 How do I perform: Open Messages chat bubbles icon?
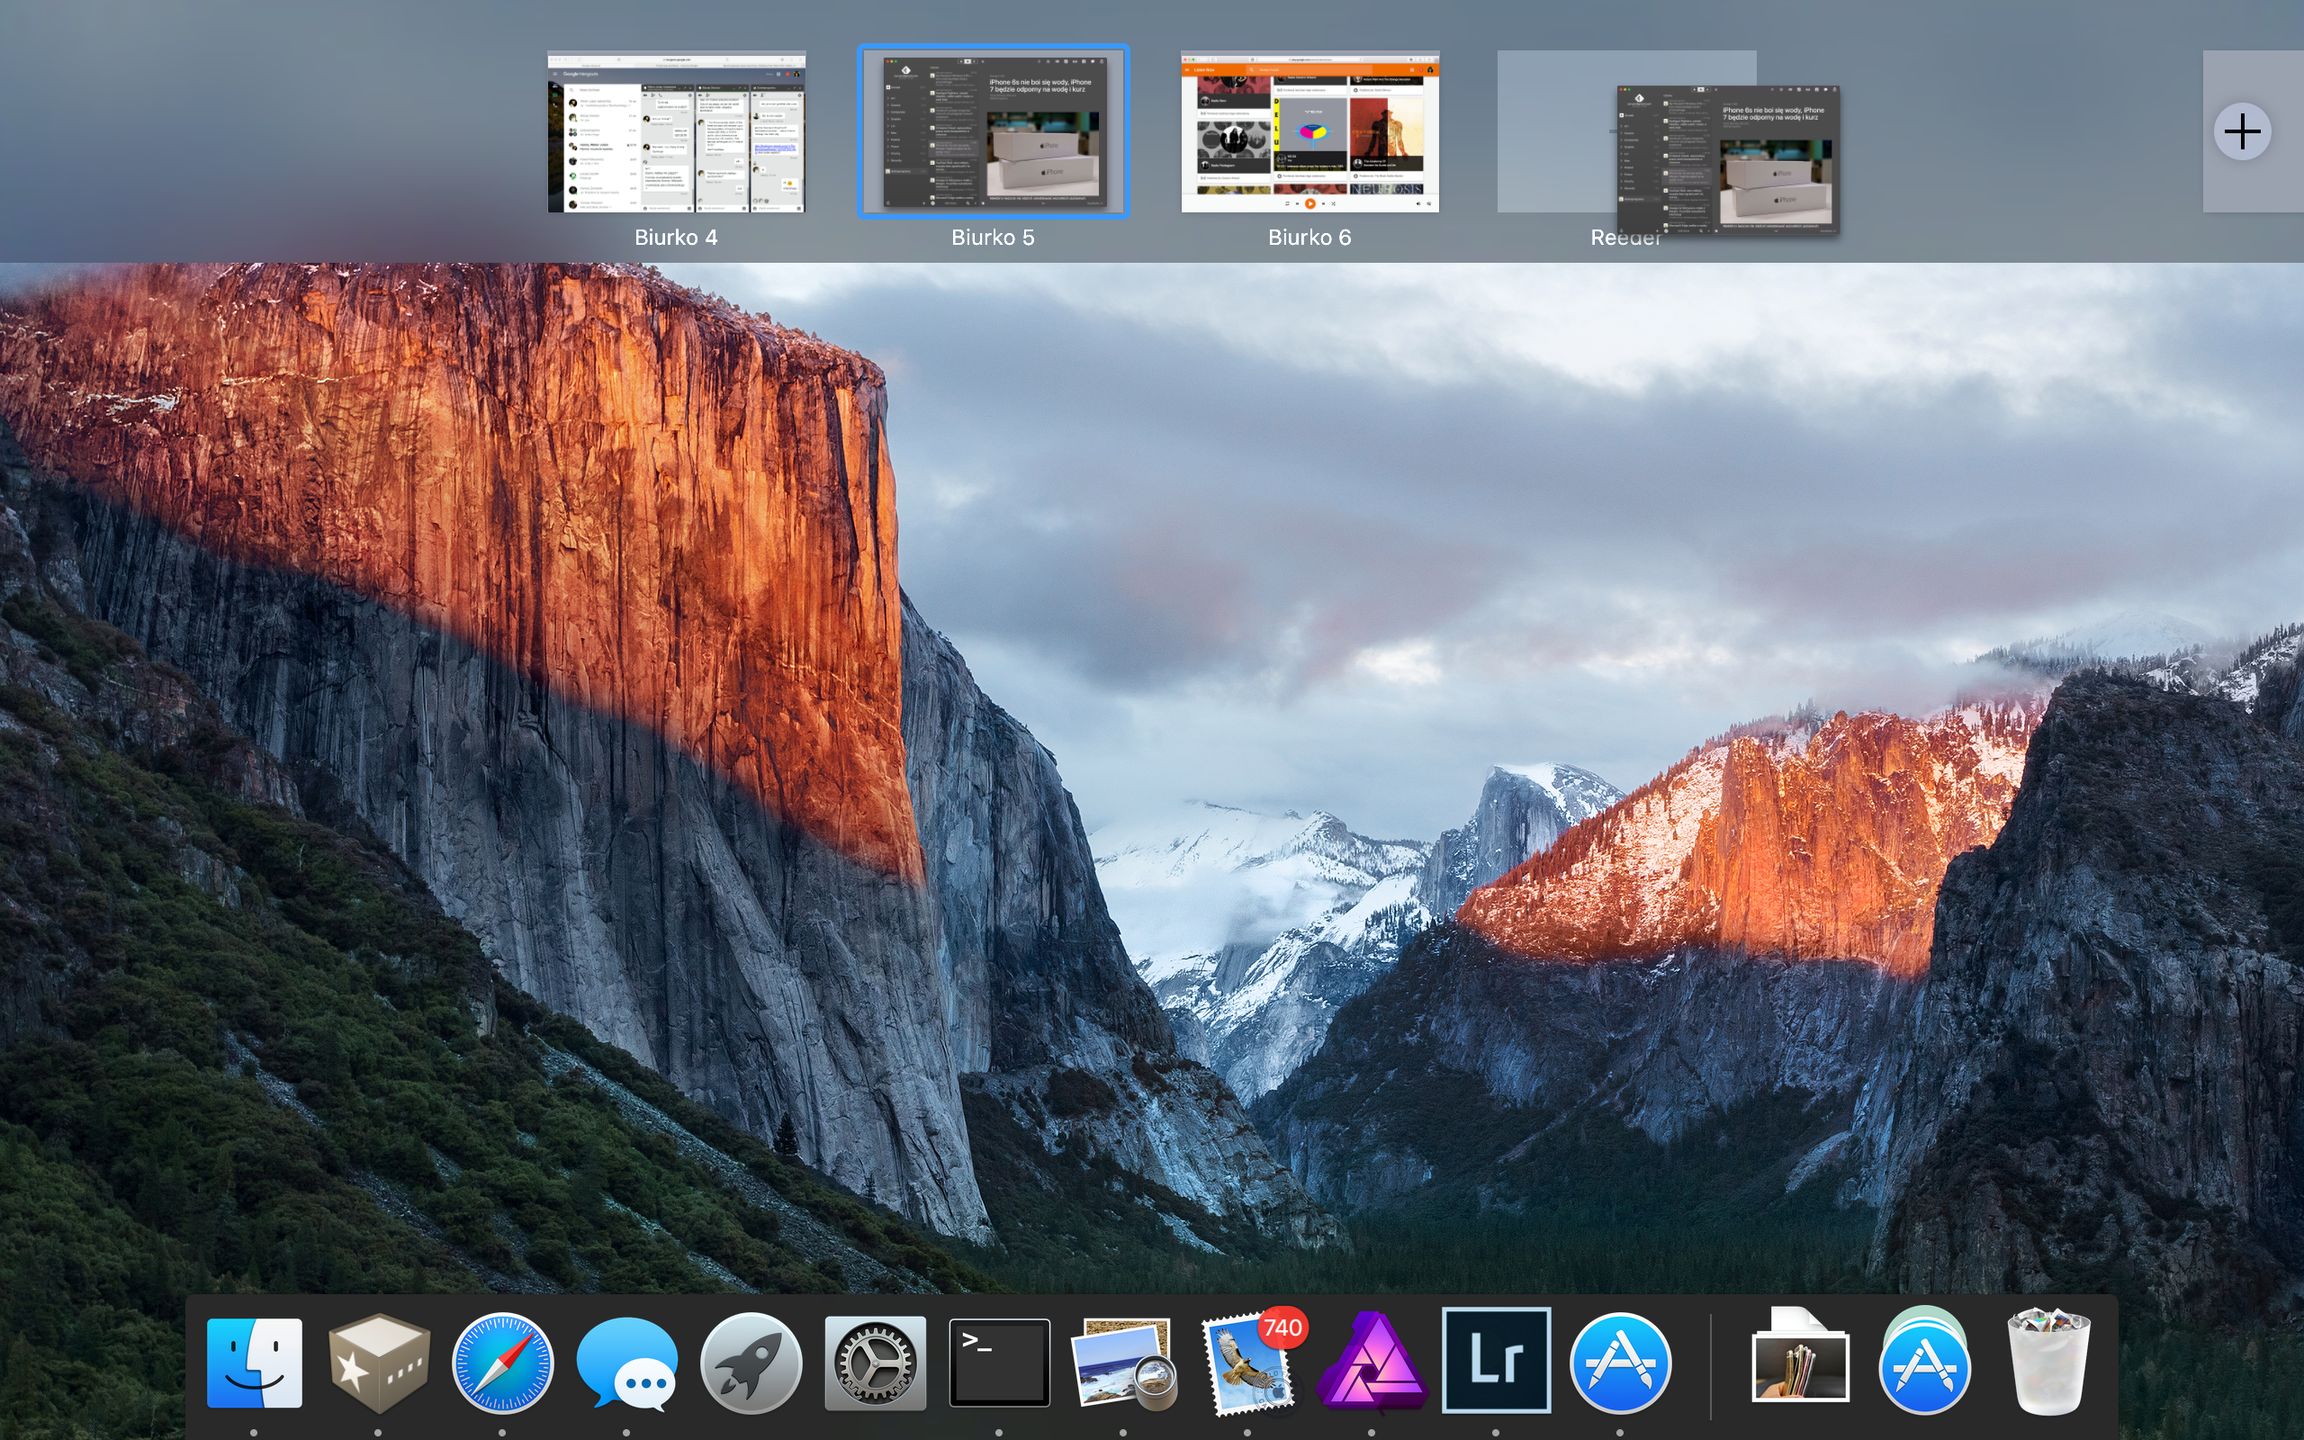coord(627,1362)
